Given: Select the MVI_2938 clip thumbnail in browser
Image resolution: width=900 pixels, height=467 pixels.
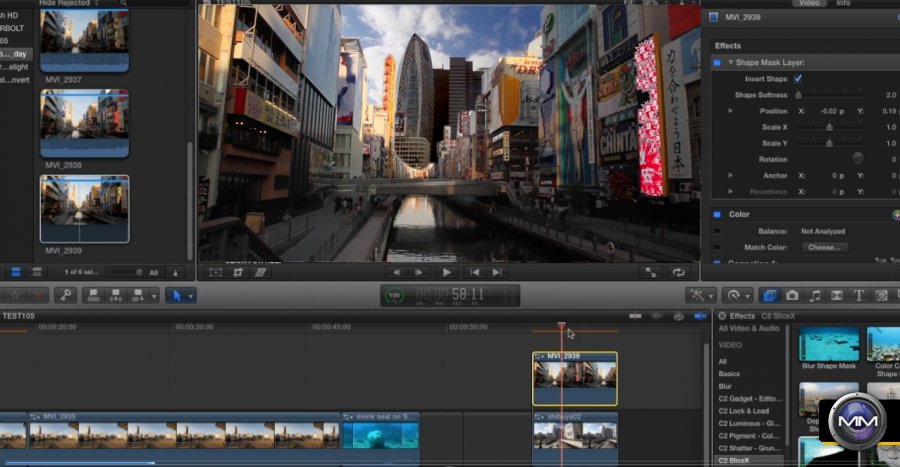Looking at the screenshot, I should click(x=84, y=124).
